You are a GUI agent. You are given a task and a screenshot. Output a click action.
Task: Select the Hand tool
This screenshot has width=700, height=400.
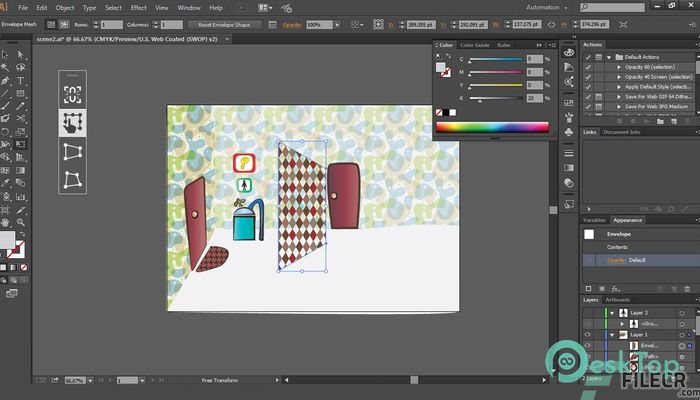click(x=5, y=222)
